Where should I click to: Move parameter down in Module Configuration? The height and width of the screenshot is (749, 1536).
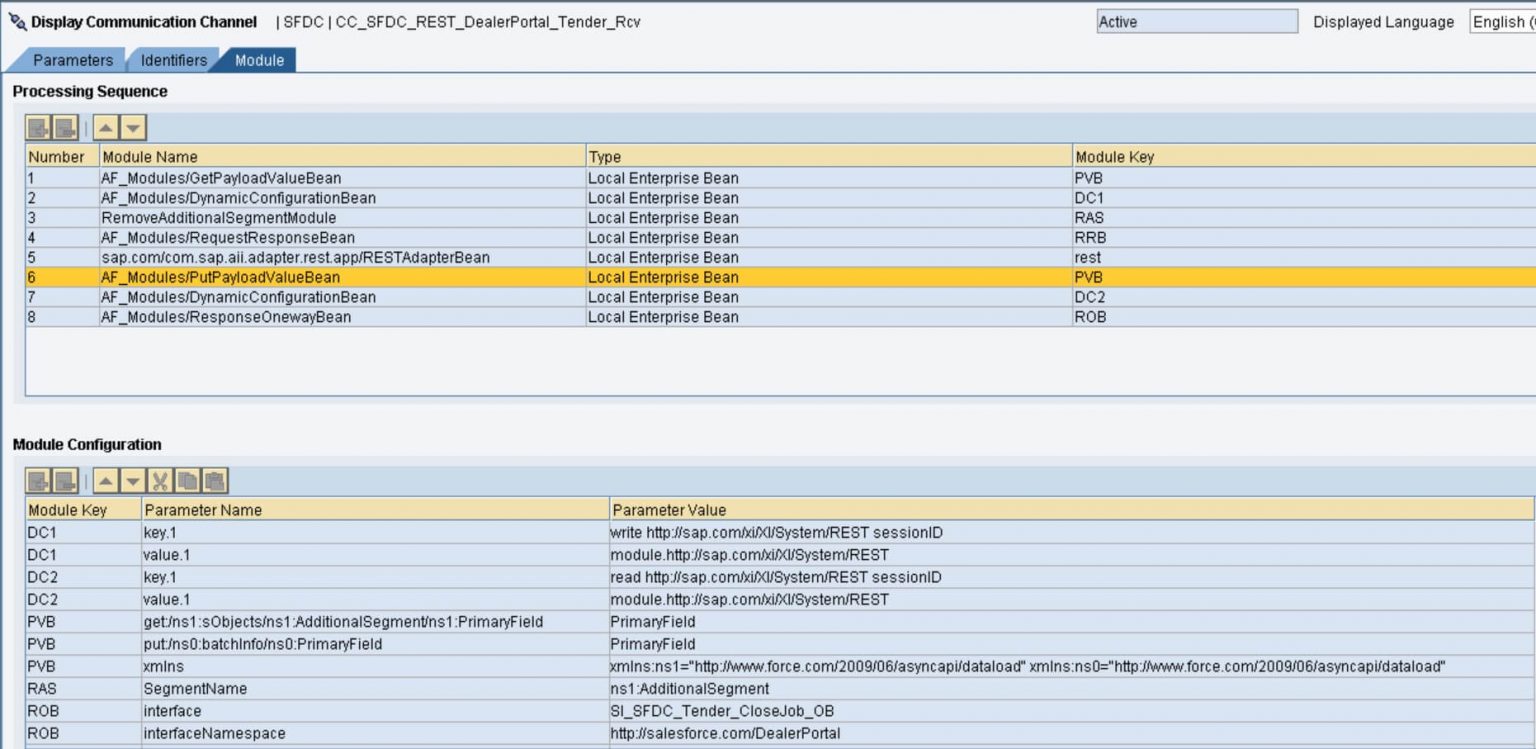(134, 481)
